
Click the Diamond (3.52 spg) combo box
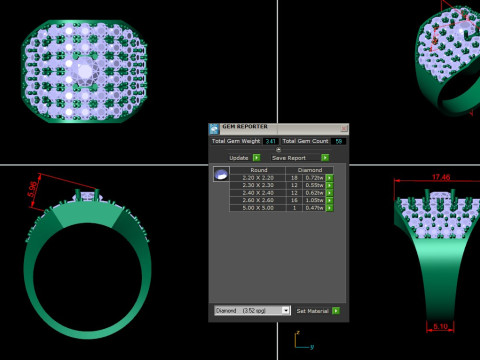(x=252, y=310)
